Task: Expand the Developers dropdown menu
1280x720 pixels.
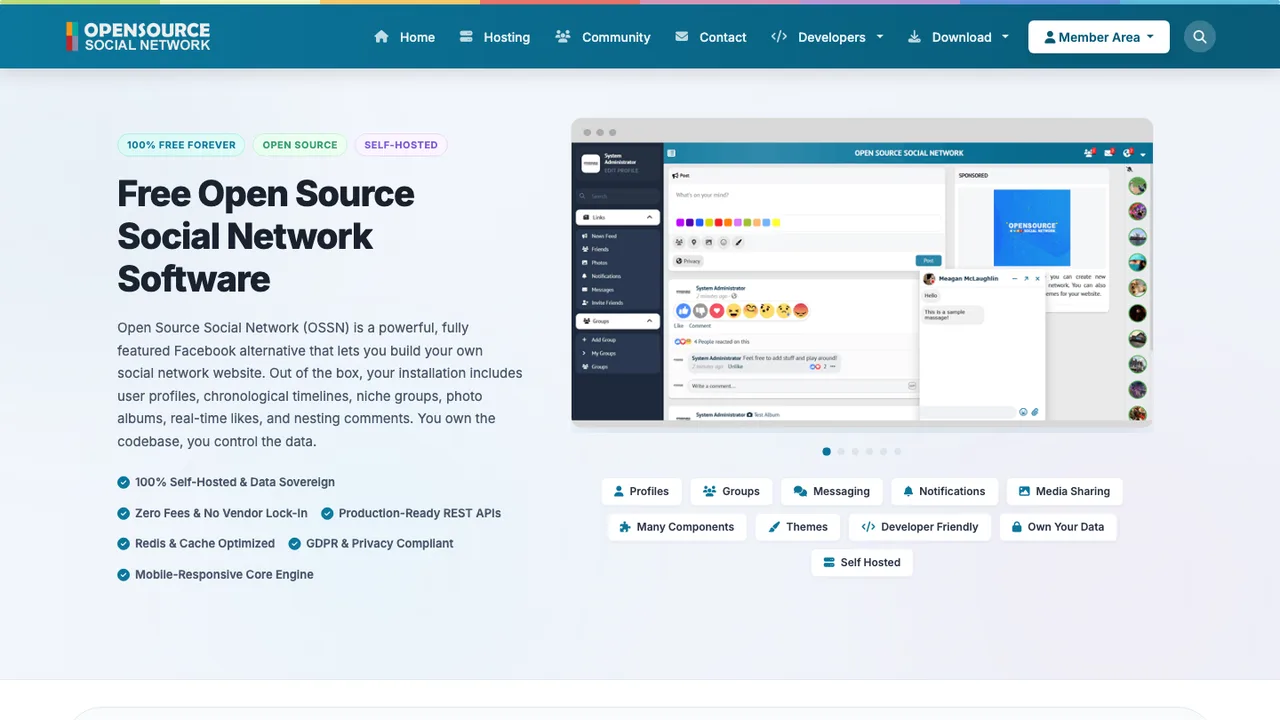Action: click(x=827, y=37)
